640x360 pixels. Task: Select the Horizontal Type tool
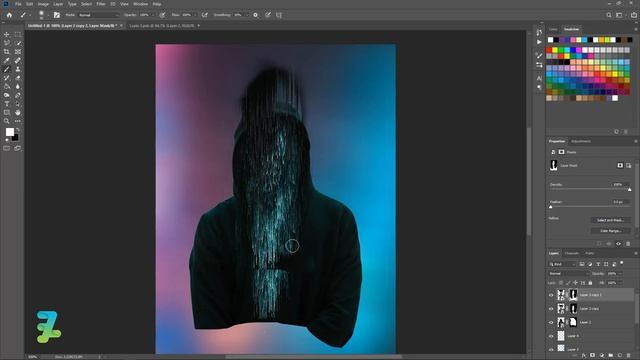7,104
